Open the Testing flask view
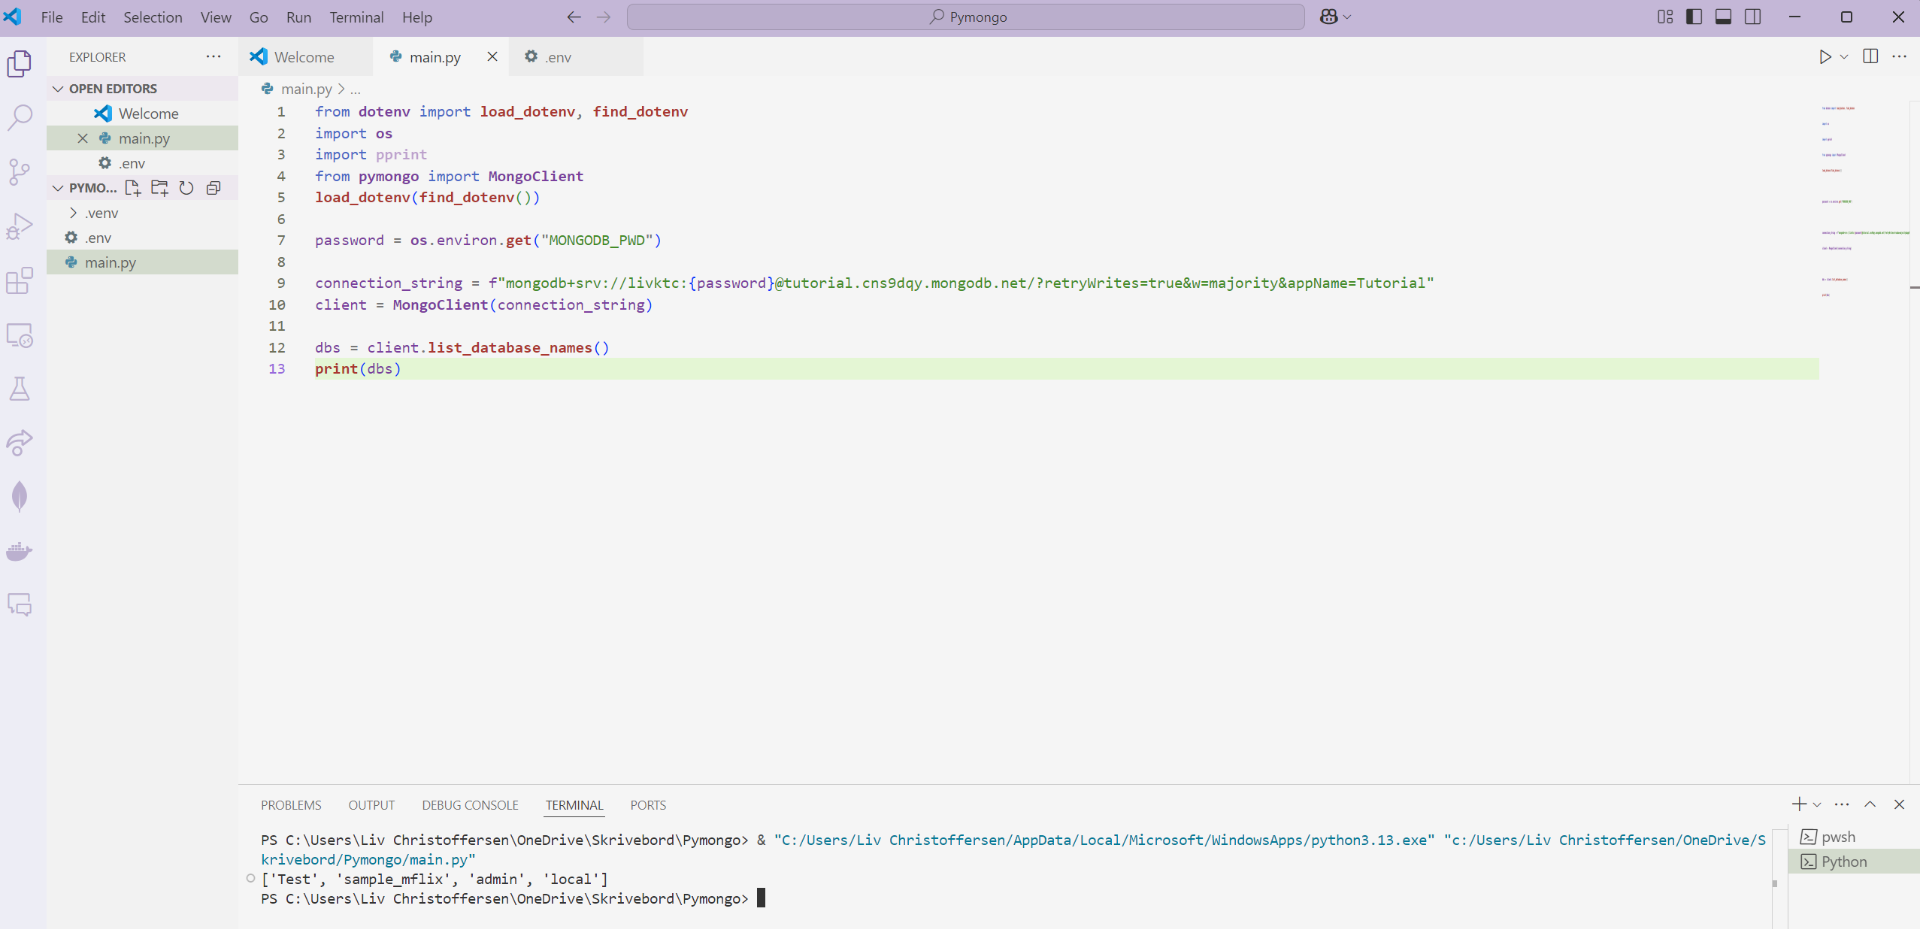The height and width of the screenshot is (929, 1920). 20,389
